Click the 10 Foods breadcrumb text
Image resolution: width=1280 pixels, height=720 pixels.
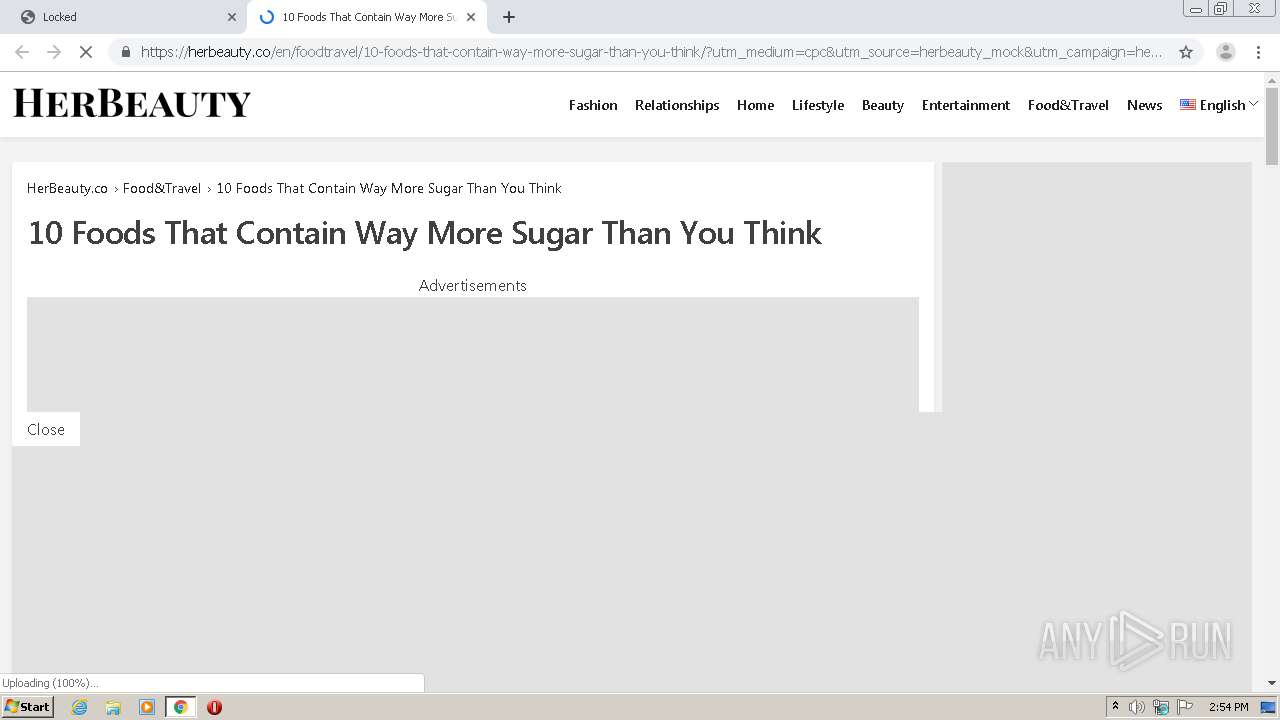coord(389,188)
